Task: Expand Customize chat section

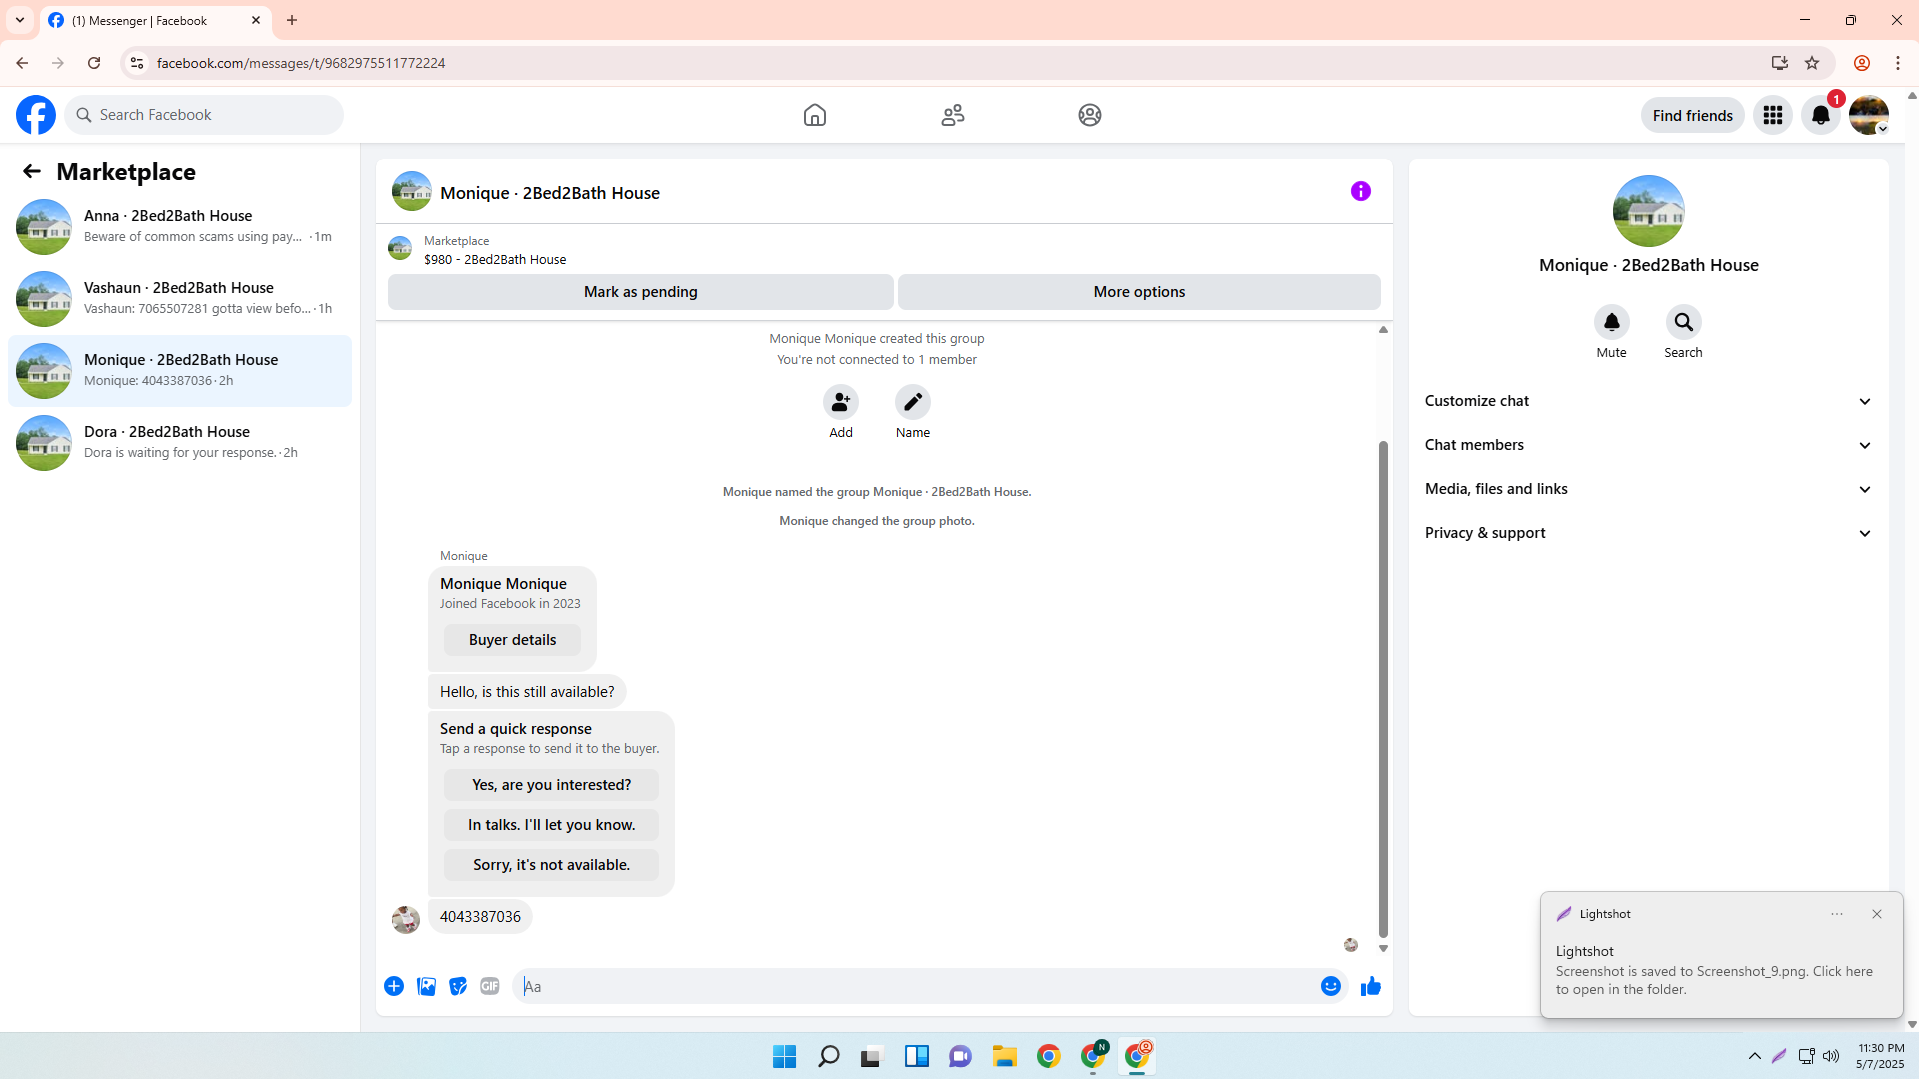Action: tap(1649, 401)
